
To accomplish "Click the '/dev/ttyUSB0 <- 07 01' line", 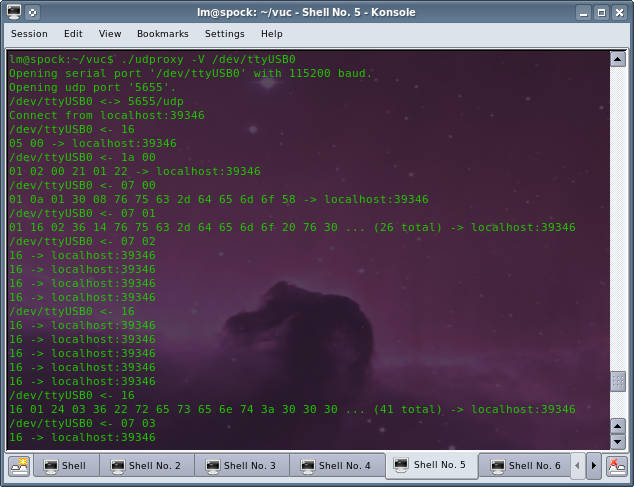I will click(x=82, y=213).
